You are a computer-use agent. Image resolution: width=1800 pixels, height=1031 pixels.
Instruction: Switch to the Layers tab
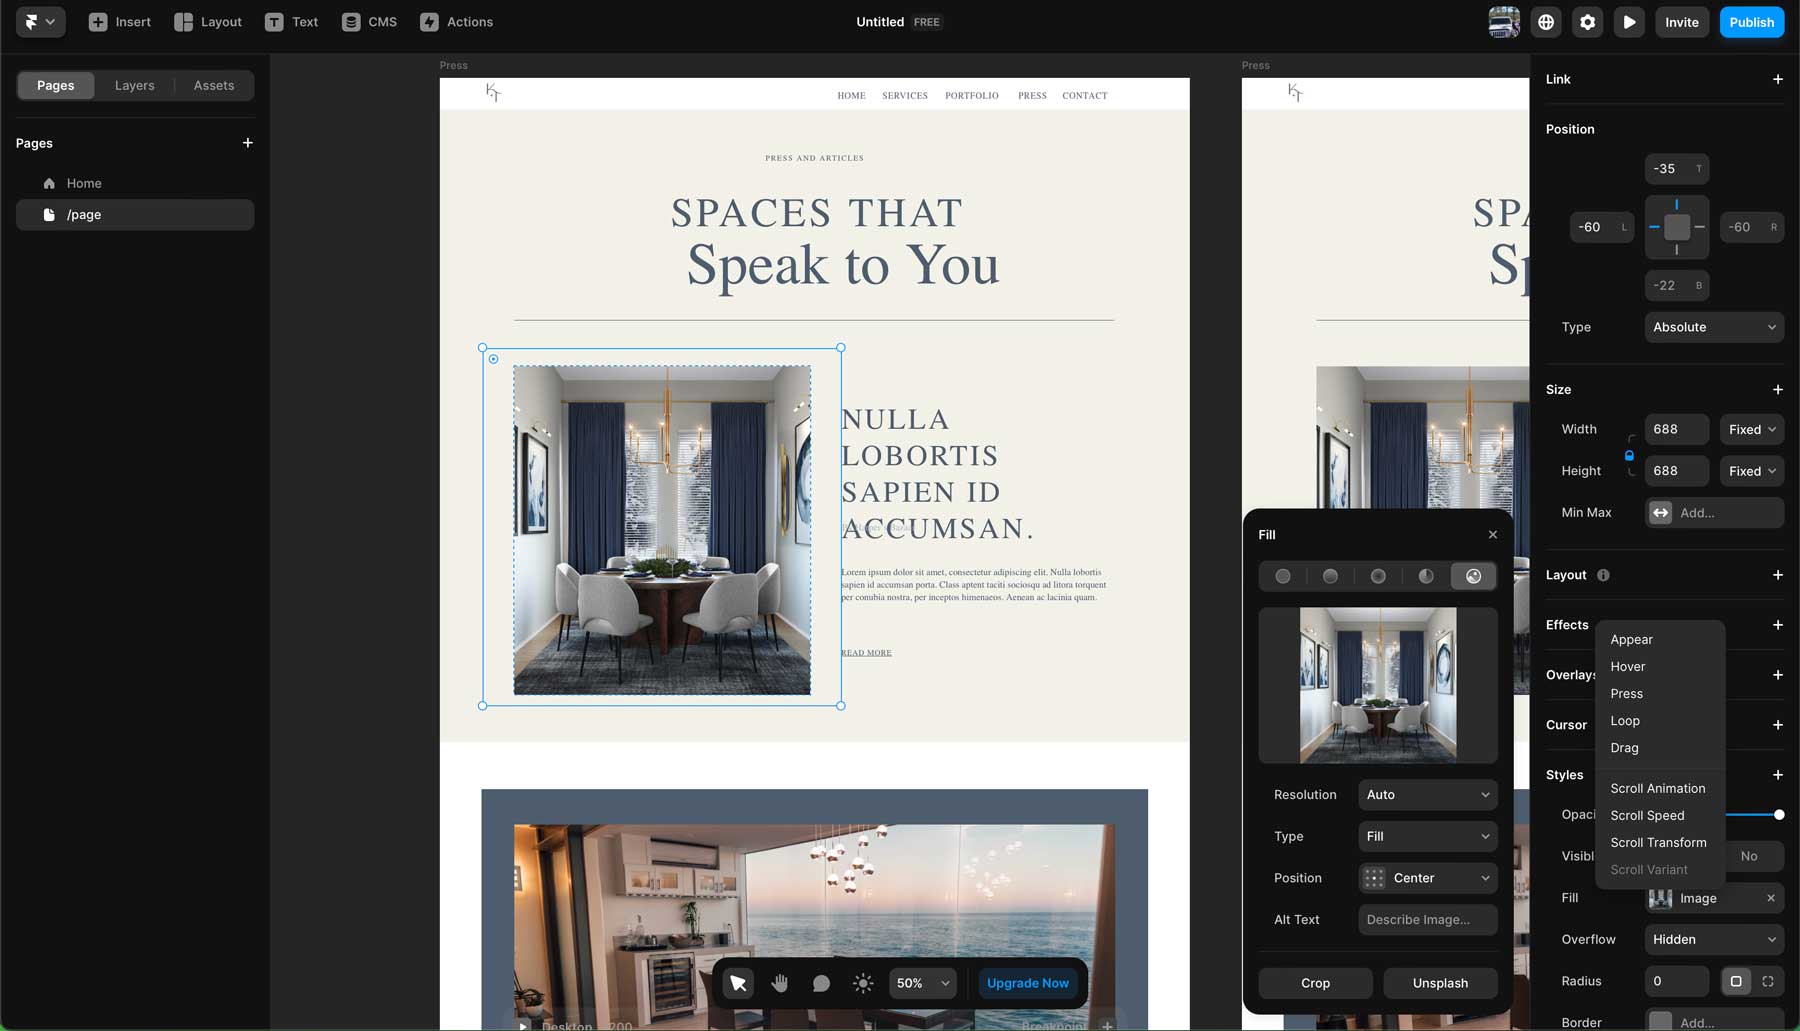click(134, 85)
